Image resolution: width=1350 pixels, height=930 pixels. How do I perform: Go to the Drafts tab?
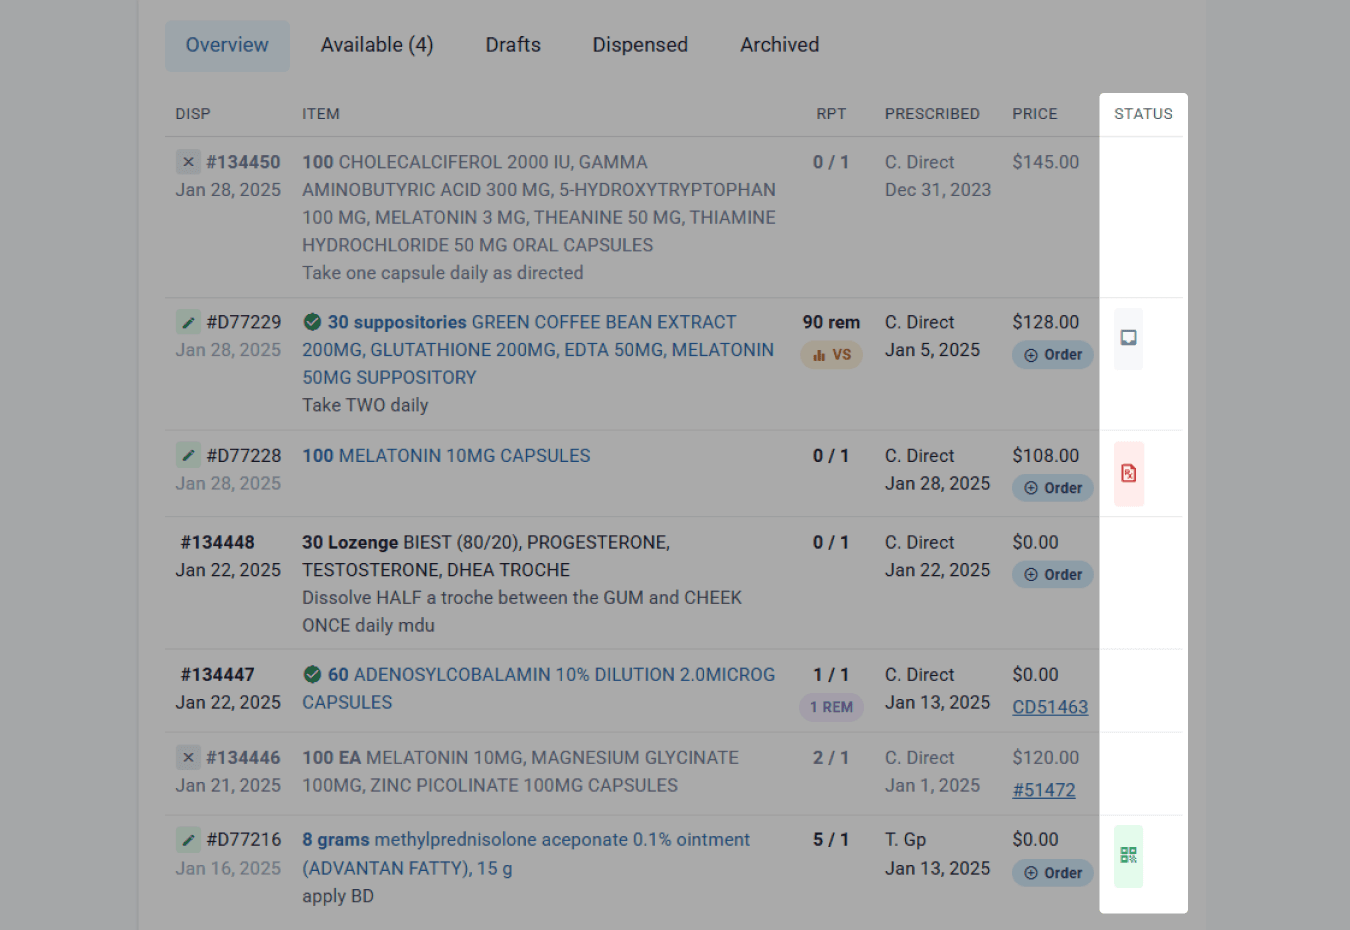[x=513, y=45]
